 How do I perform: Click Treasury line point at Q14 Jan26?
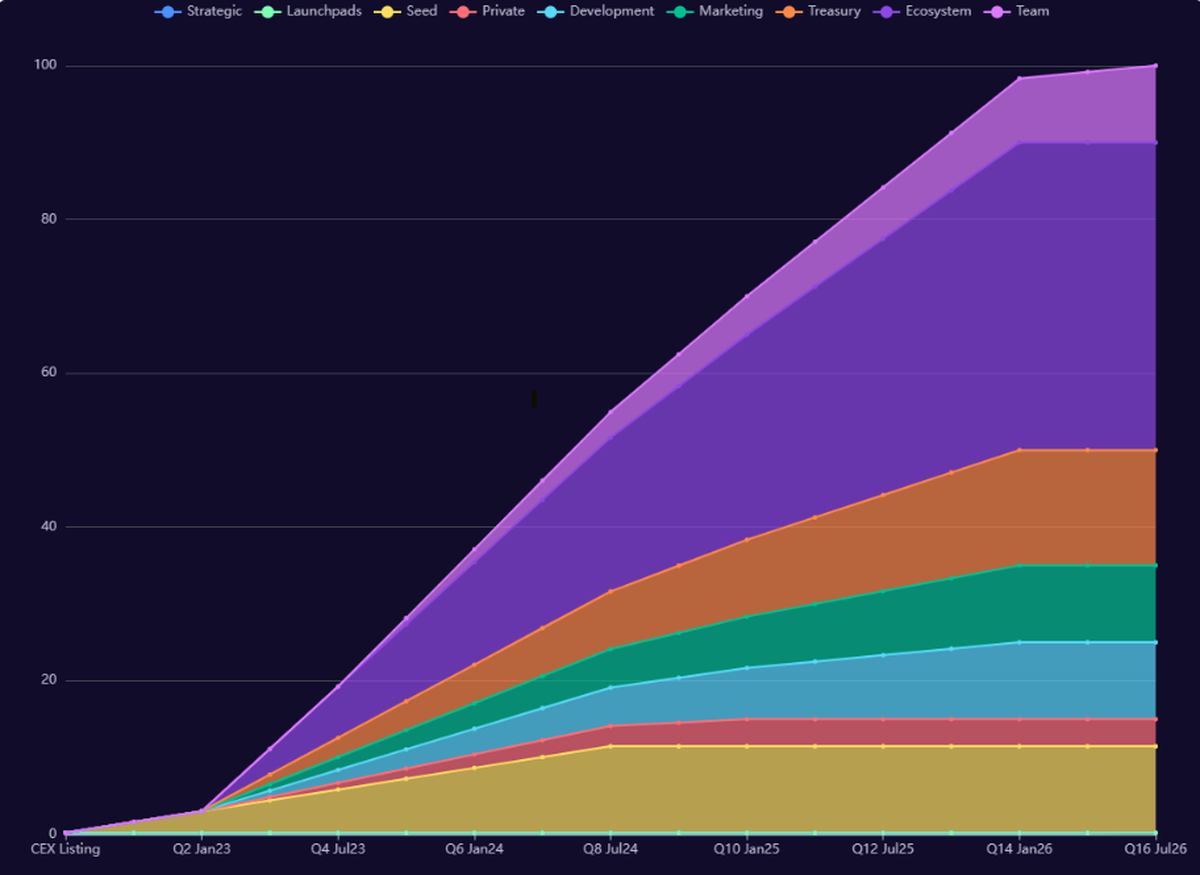click(x=1019, y=450)
